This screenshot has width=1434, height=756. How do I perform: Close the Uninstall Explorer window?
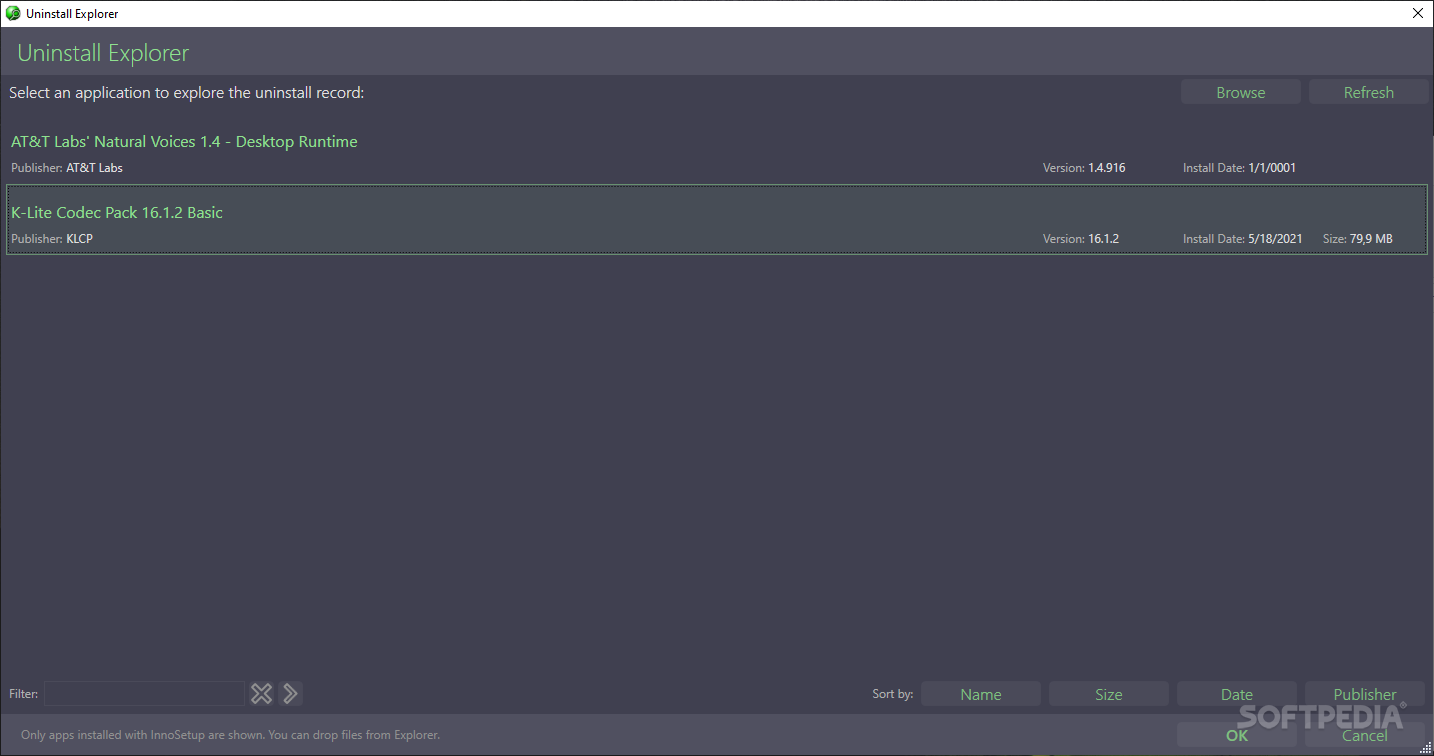pyautogui.click(x=1417, y=13)
